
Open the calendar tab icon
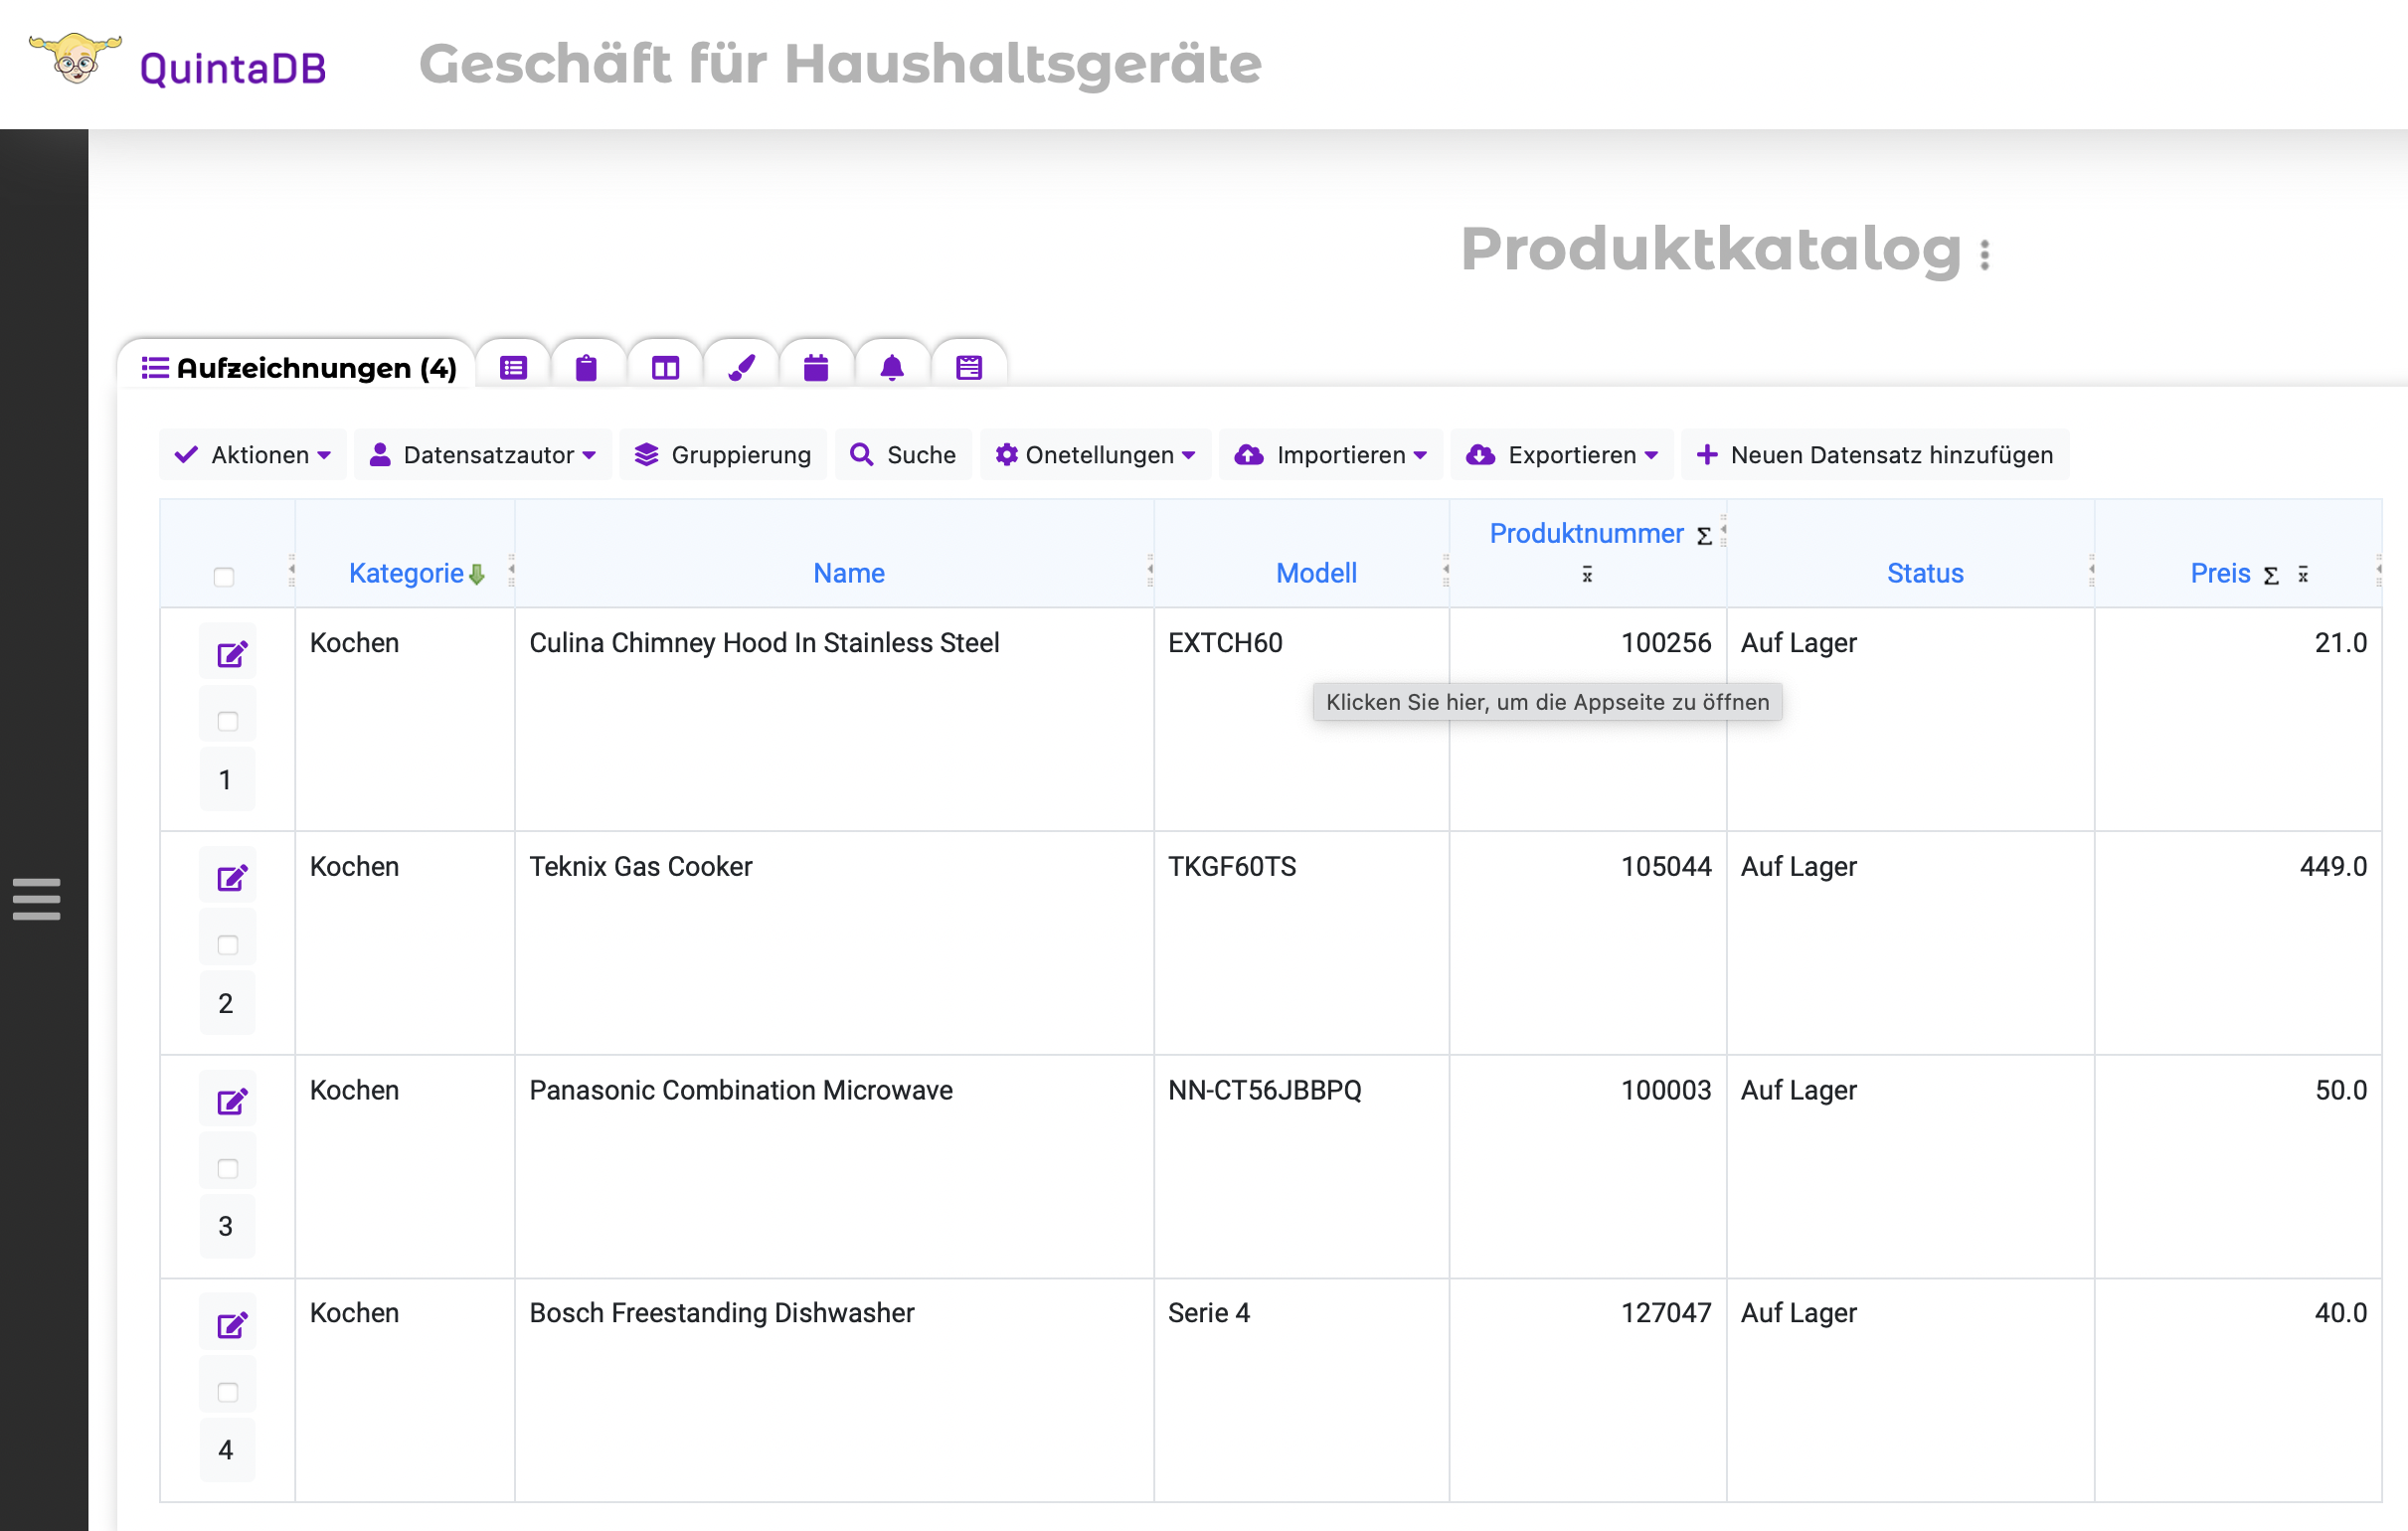[x=816, y=368]
